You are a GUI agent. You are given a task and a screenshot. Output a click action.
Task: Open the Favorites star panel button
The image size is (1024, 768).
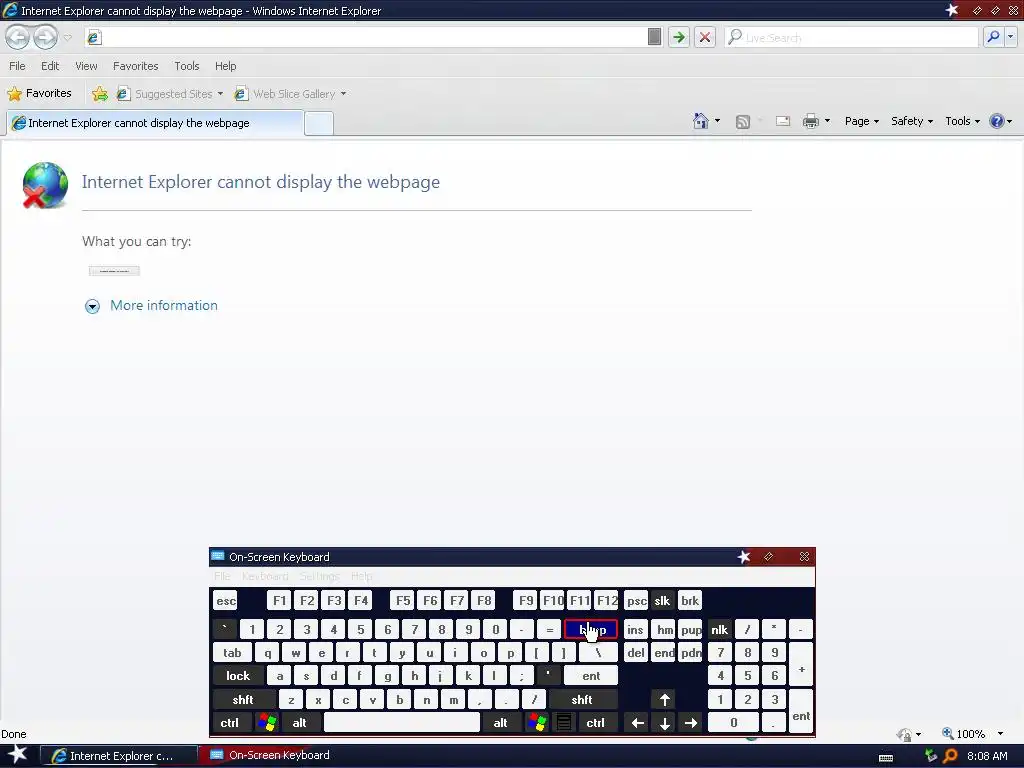click(39, 93)
